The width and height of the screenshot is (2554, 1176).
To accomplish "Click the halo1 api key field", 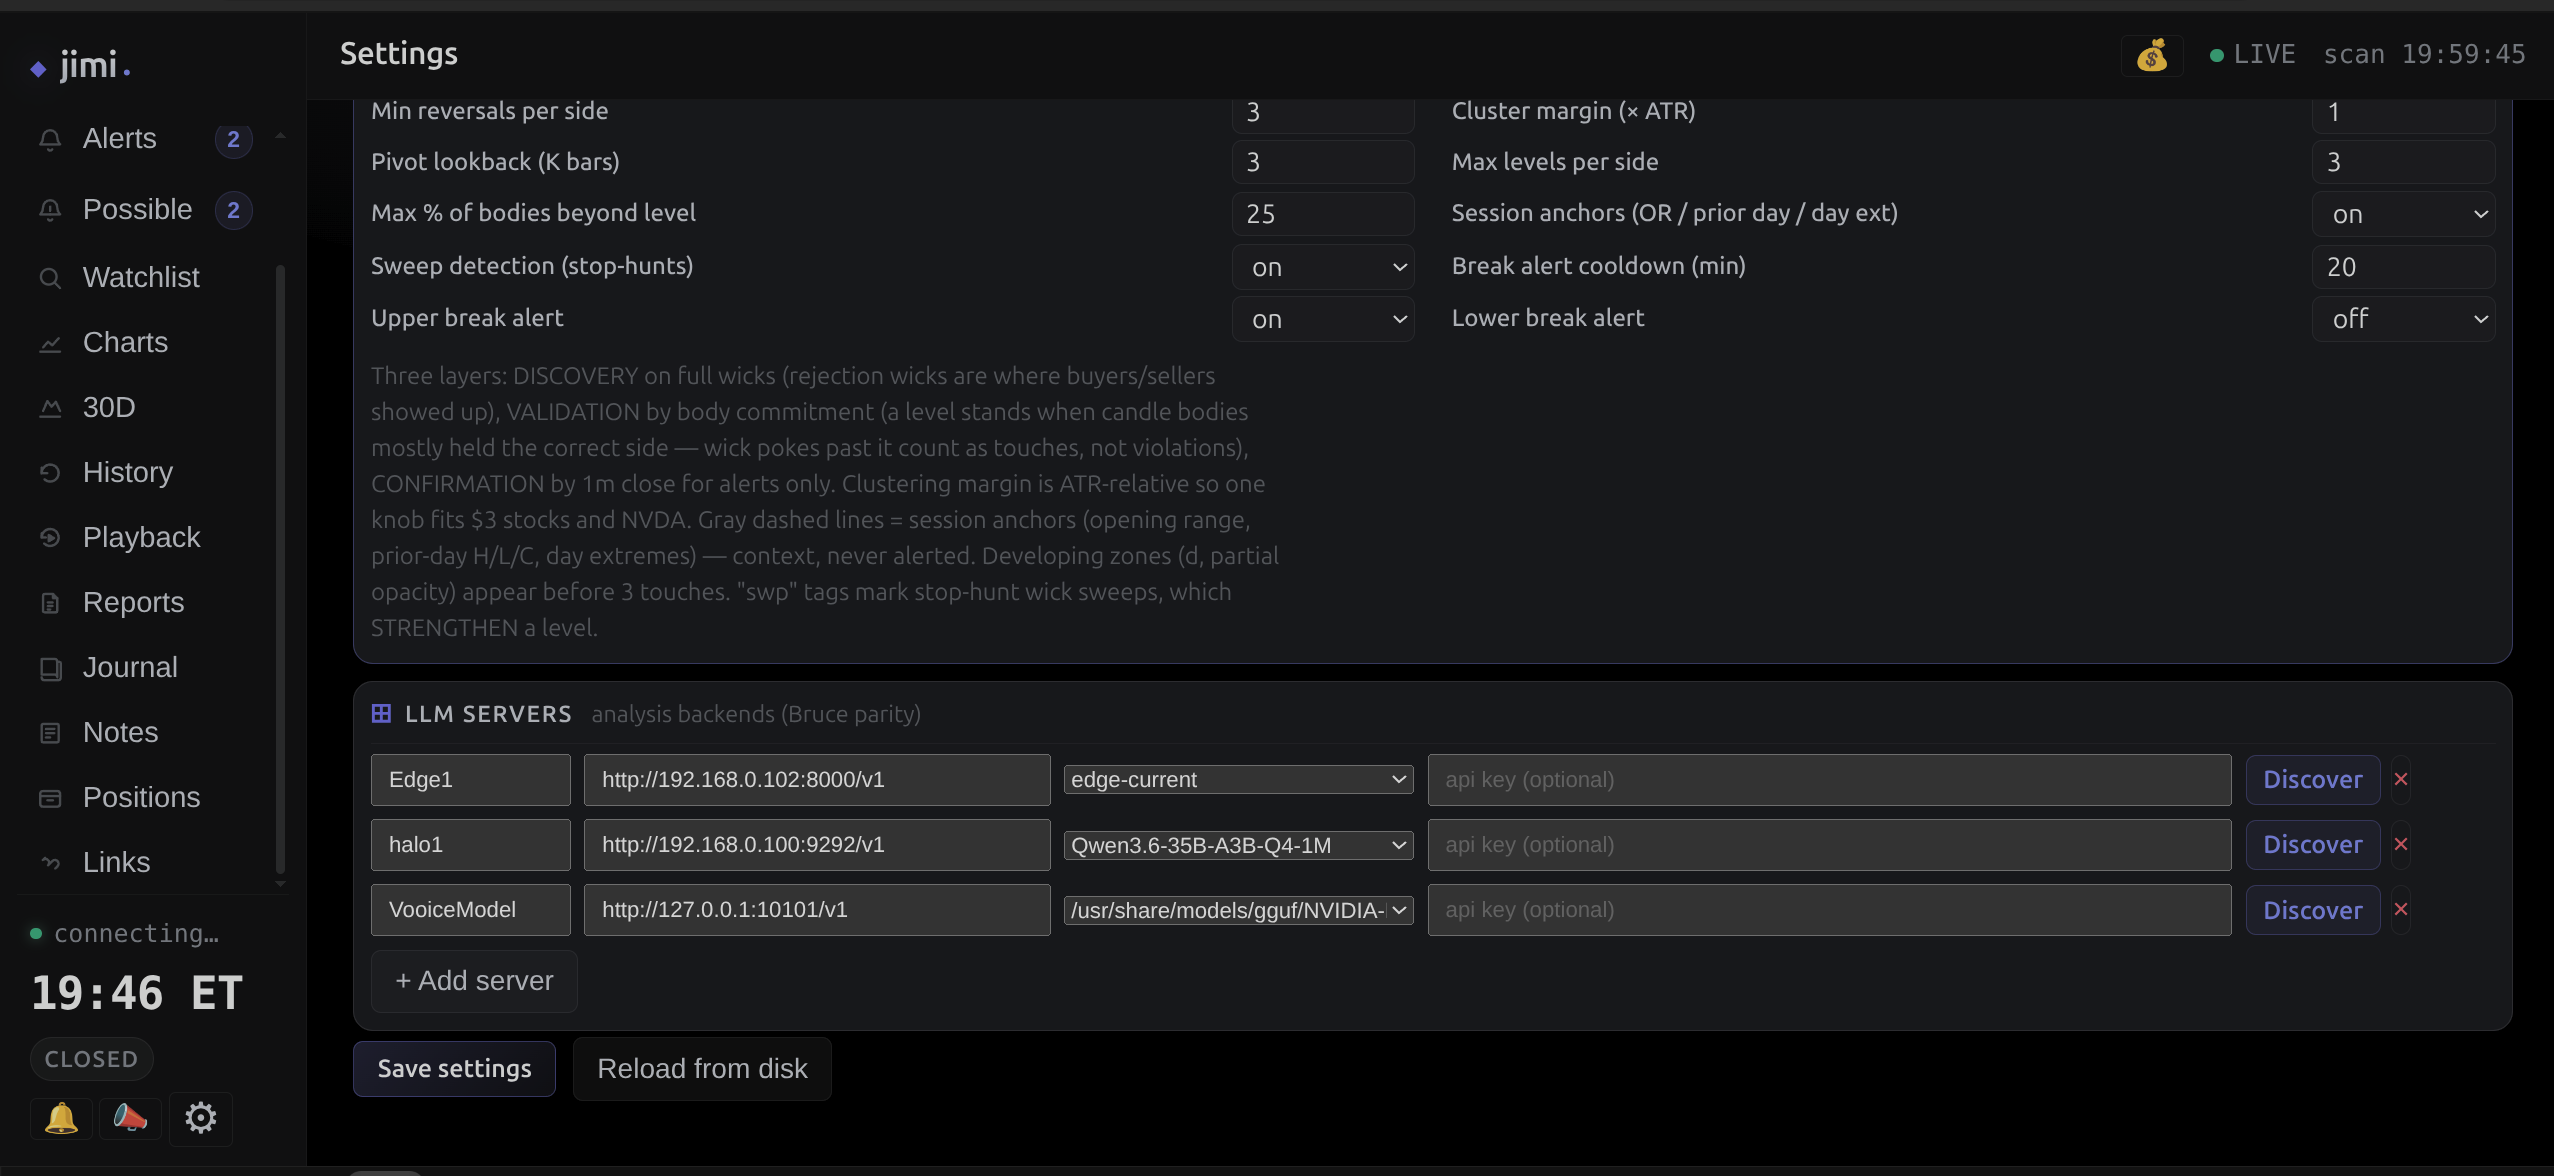I will click(x=1829, y=845).
